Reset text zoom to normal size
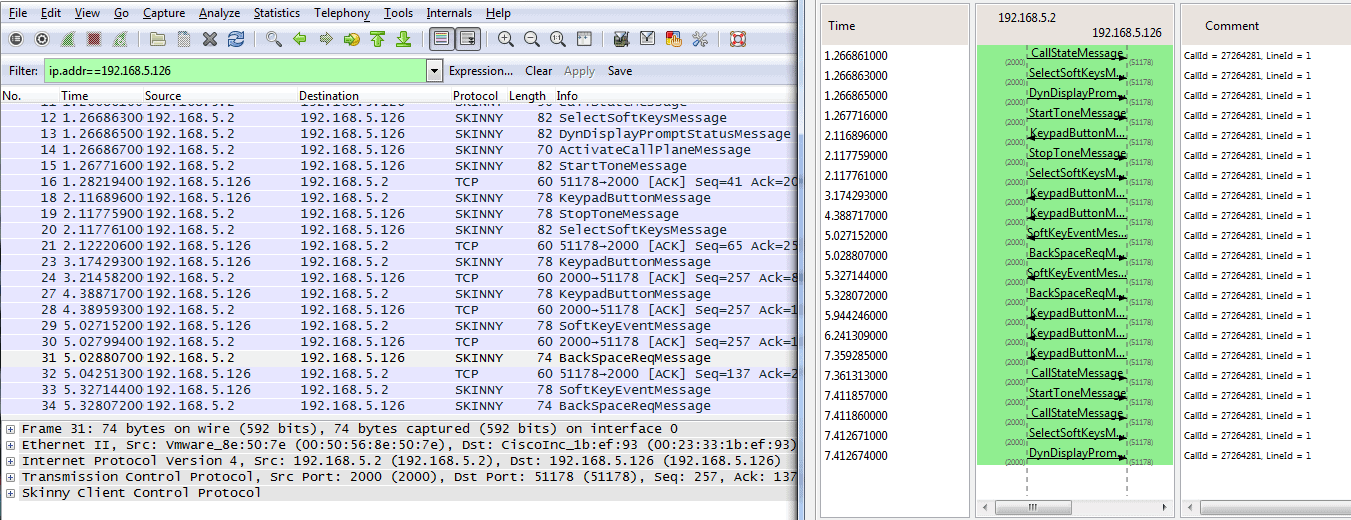 (558, 39)
